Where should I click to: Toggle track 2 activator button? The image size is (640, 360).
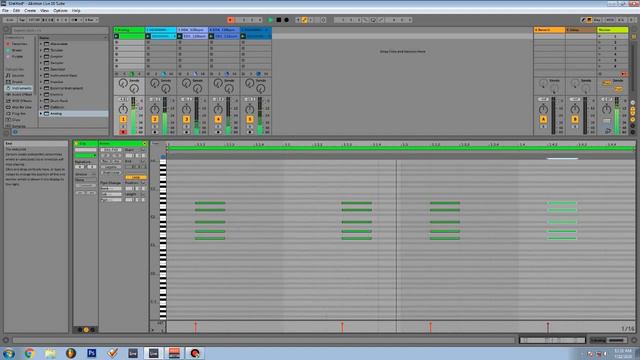tap(155, 119)
